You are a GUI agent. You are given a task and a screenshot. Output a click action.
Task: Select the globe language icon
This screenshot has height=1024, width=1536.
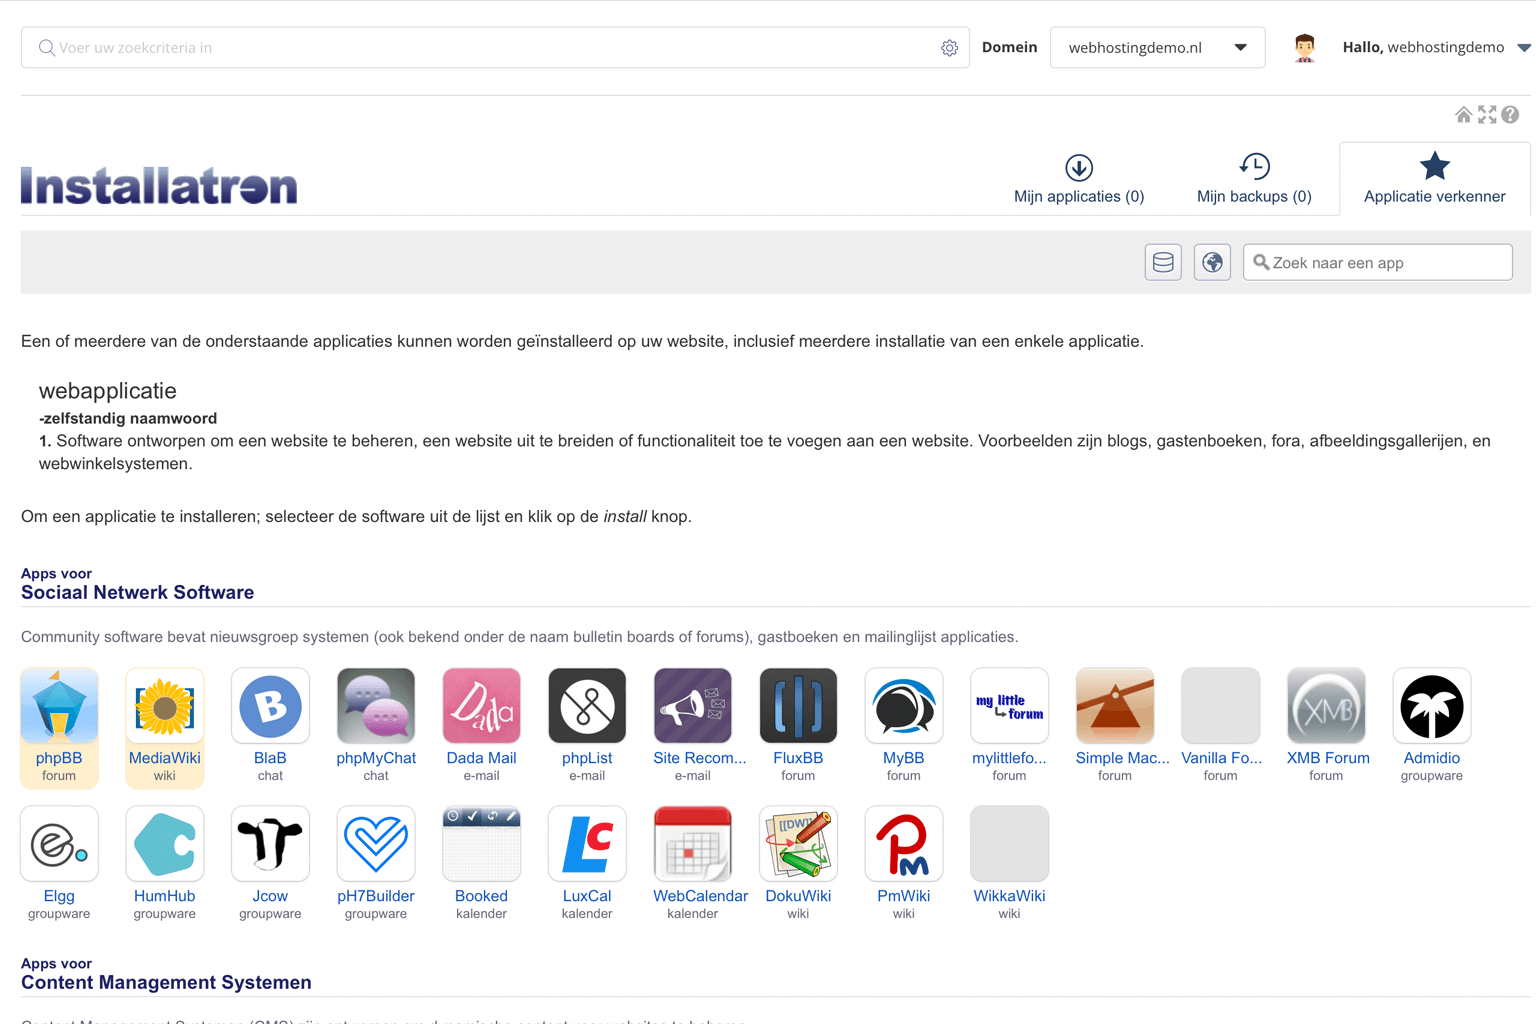pos(1211,262)
